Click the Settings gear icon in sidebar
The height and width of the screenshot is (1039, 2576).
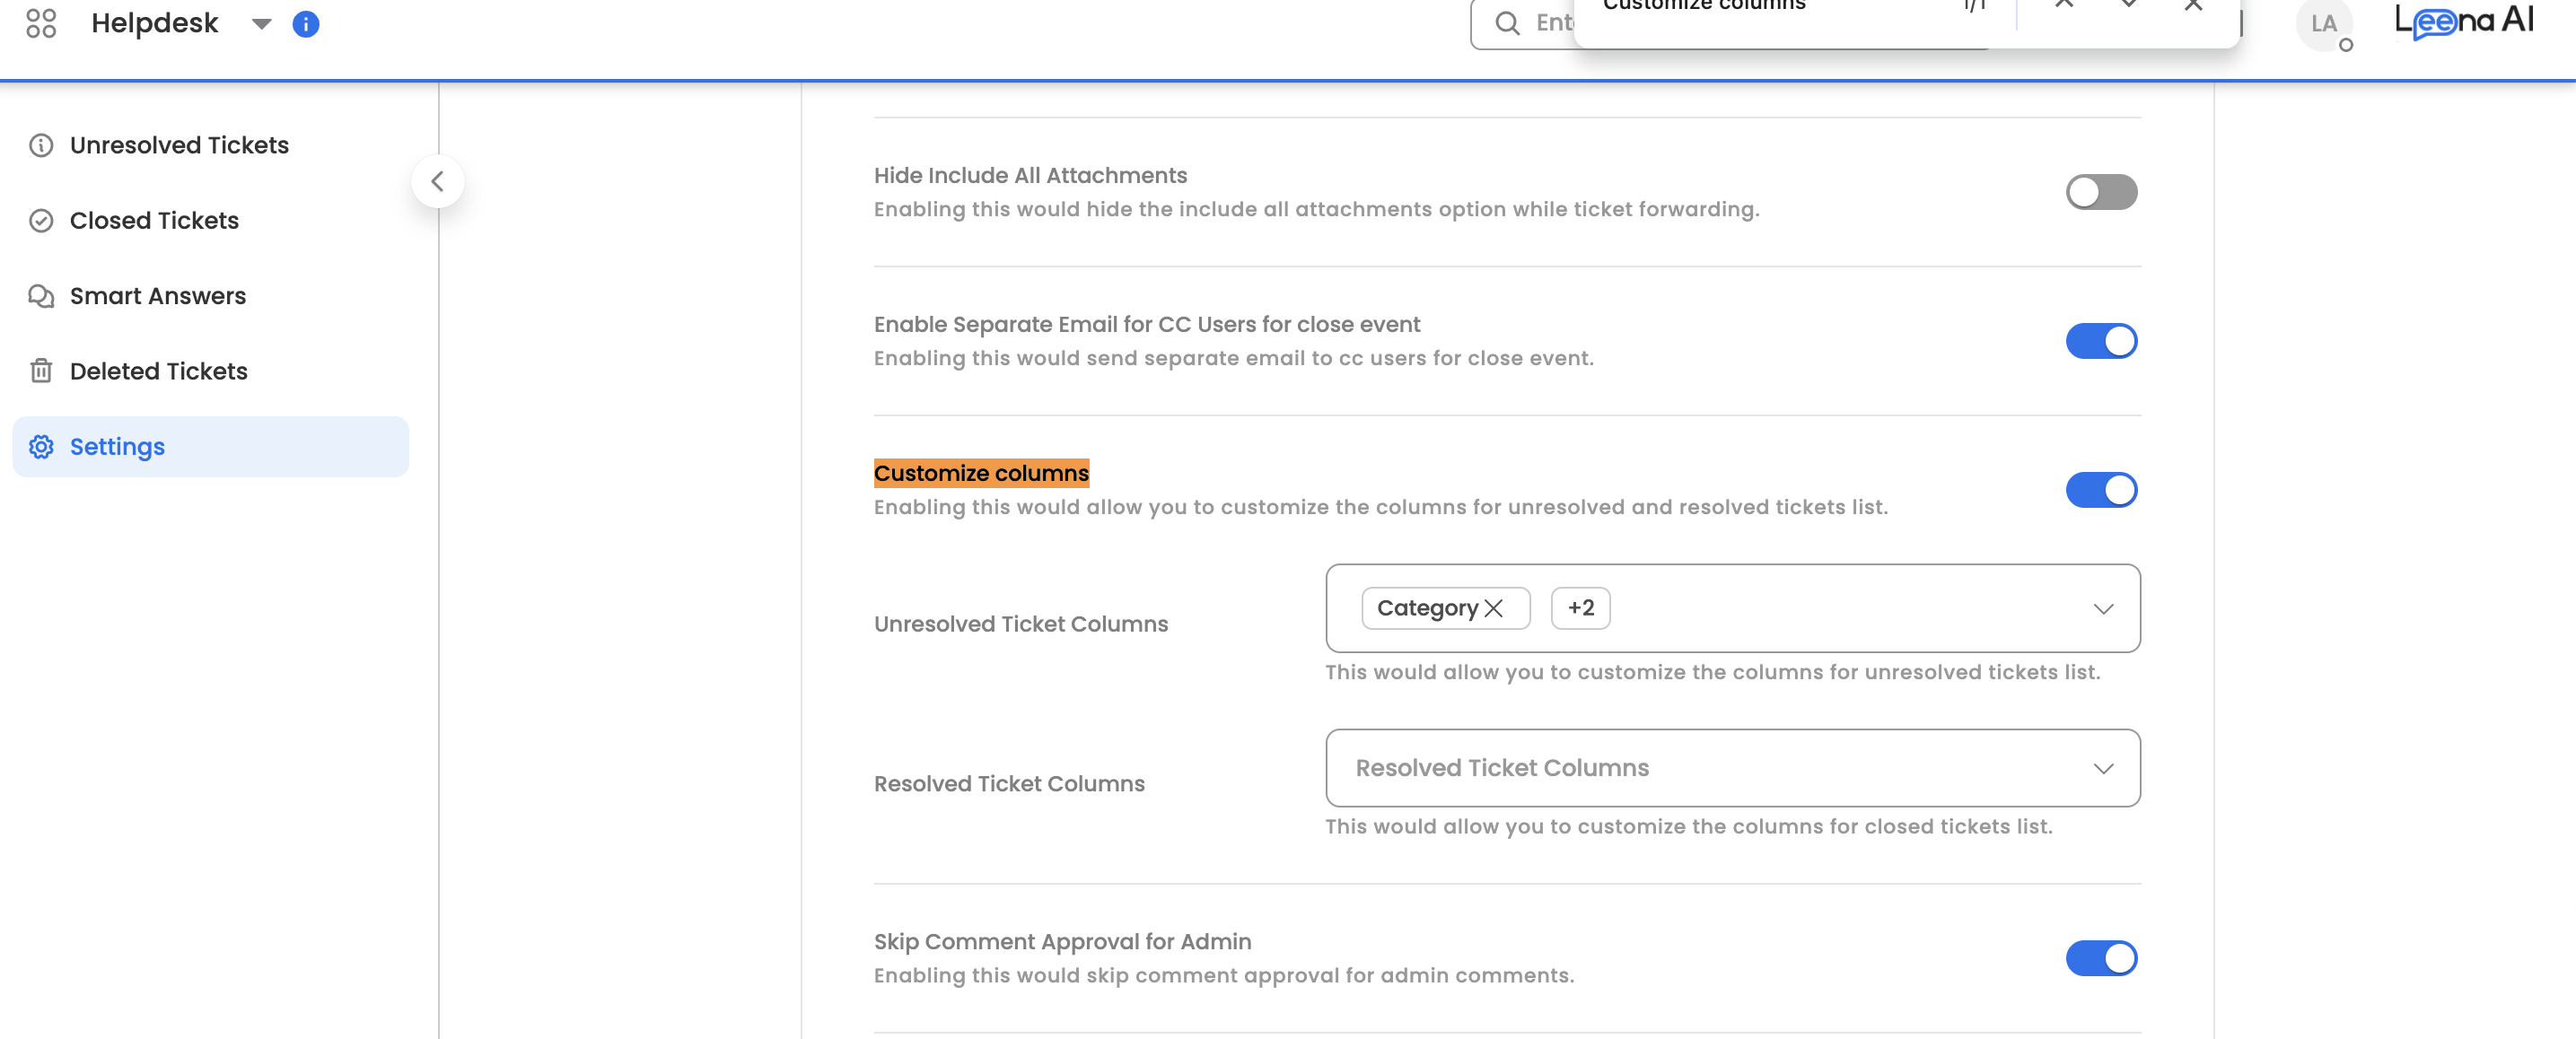[x=41, y=446]
